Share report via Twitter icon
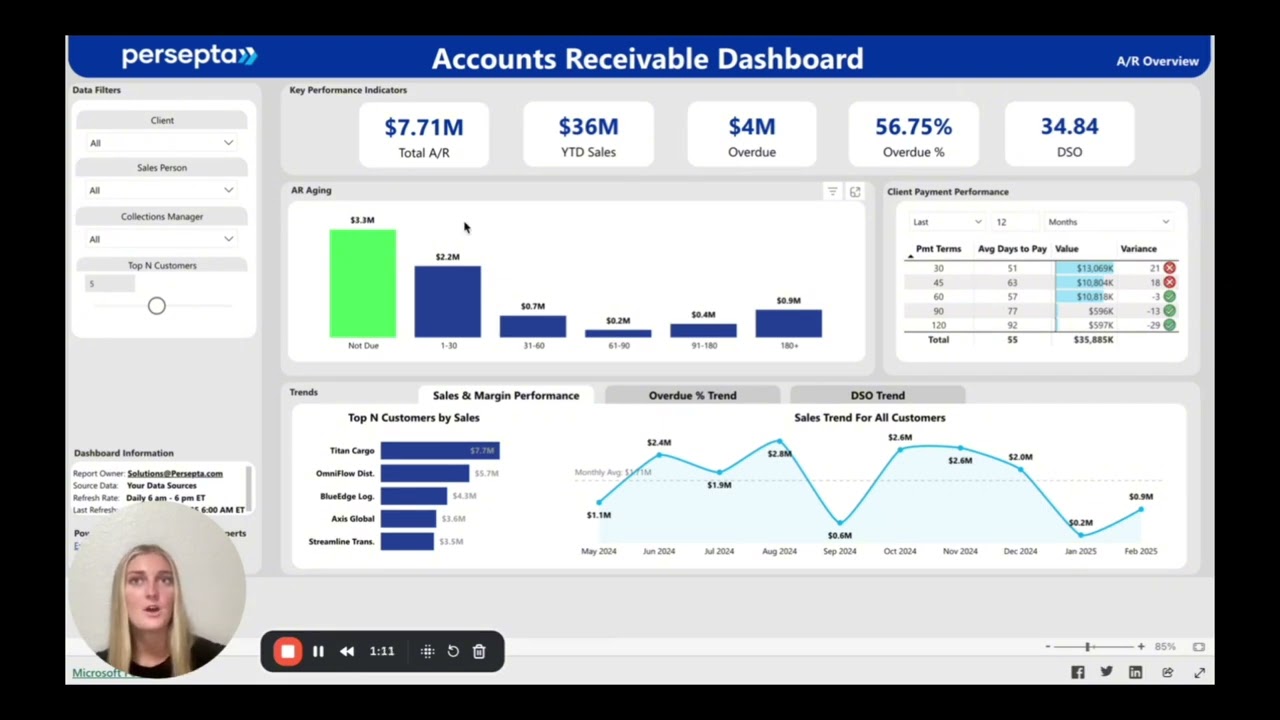 point(1106,673)
